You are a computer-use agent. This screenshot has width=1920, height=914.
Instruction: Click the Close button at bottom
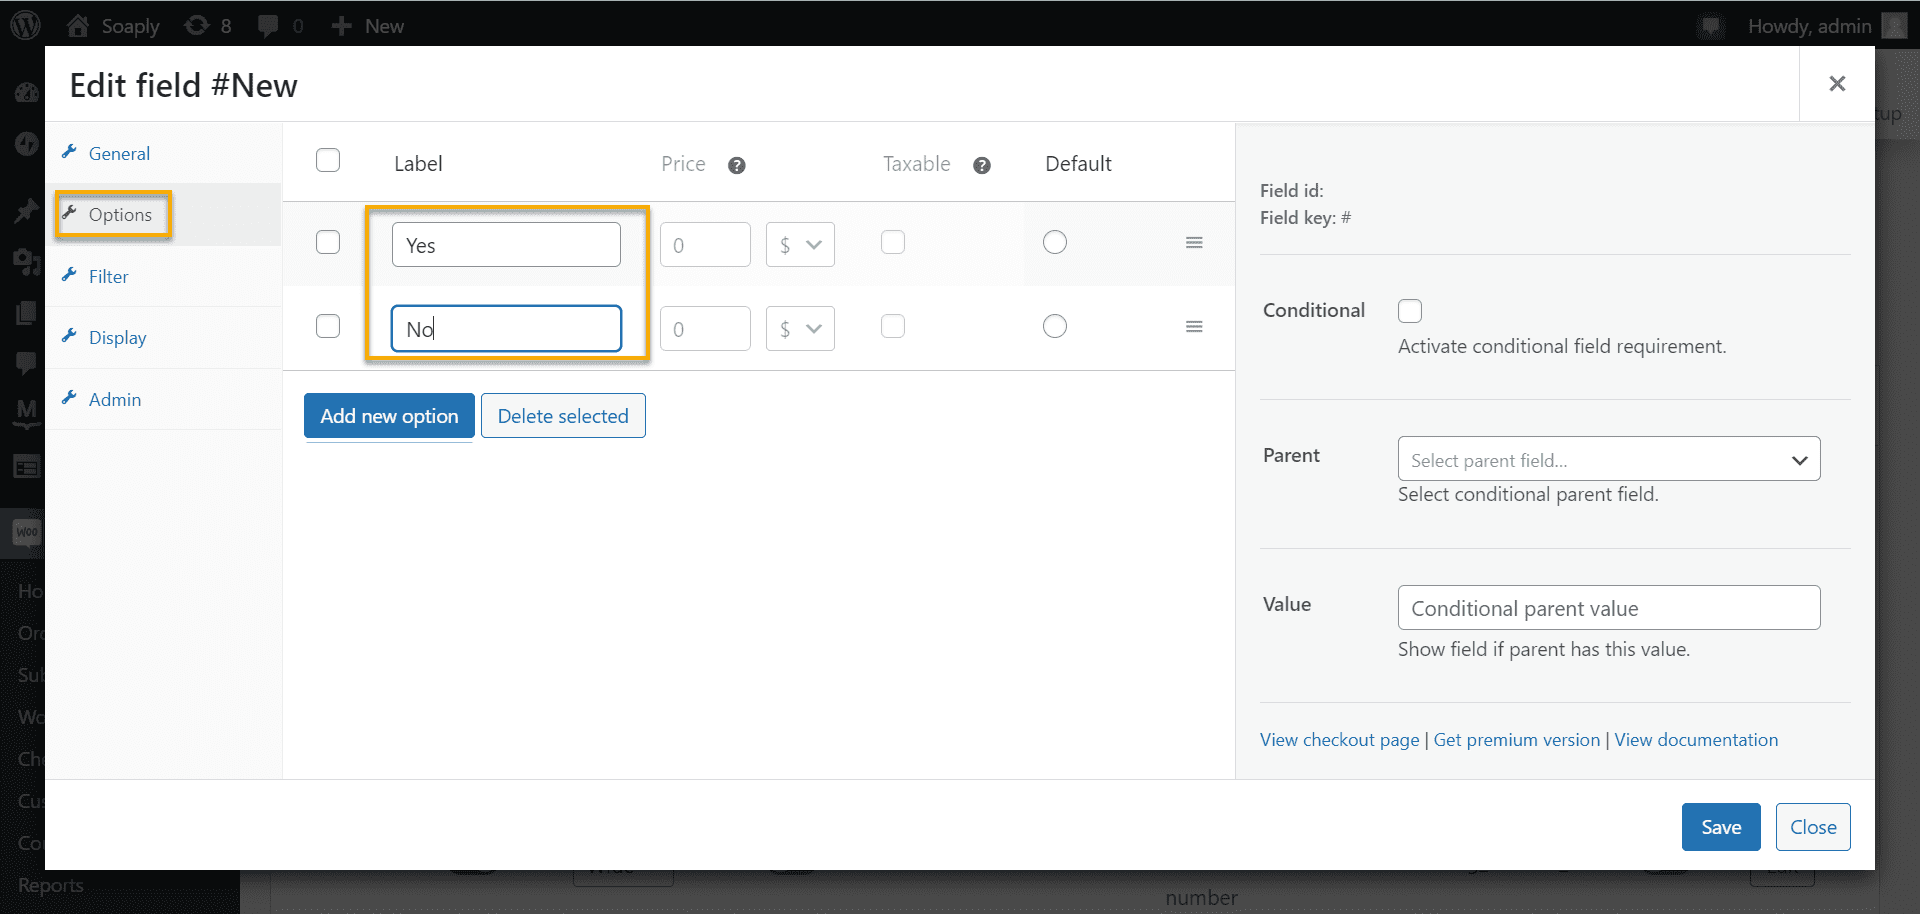coord(1813,827)
